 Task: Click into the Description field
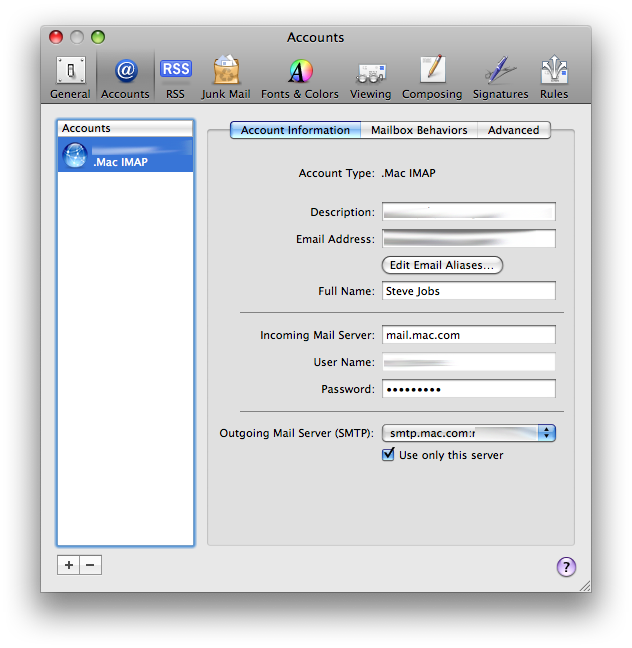[469, 212]
